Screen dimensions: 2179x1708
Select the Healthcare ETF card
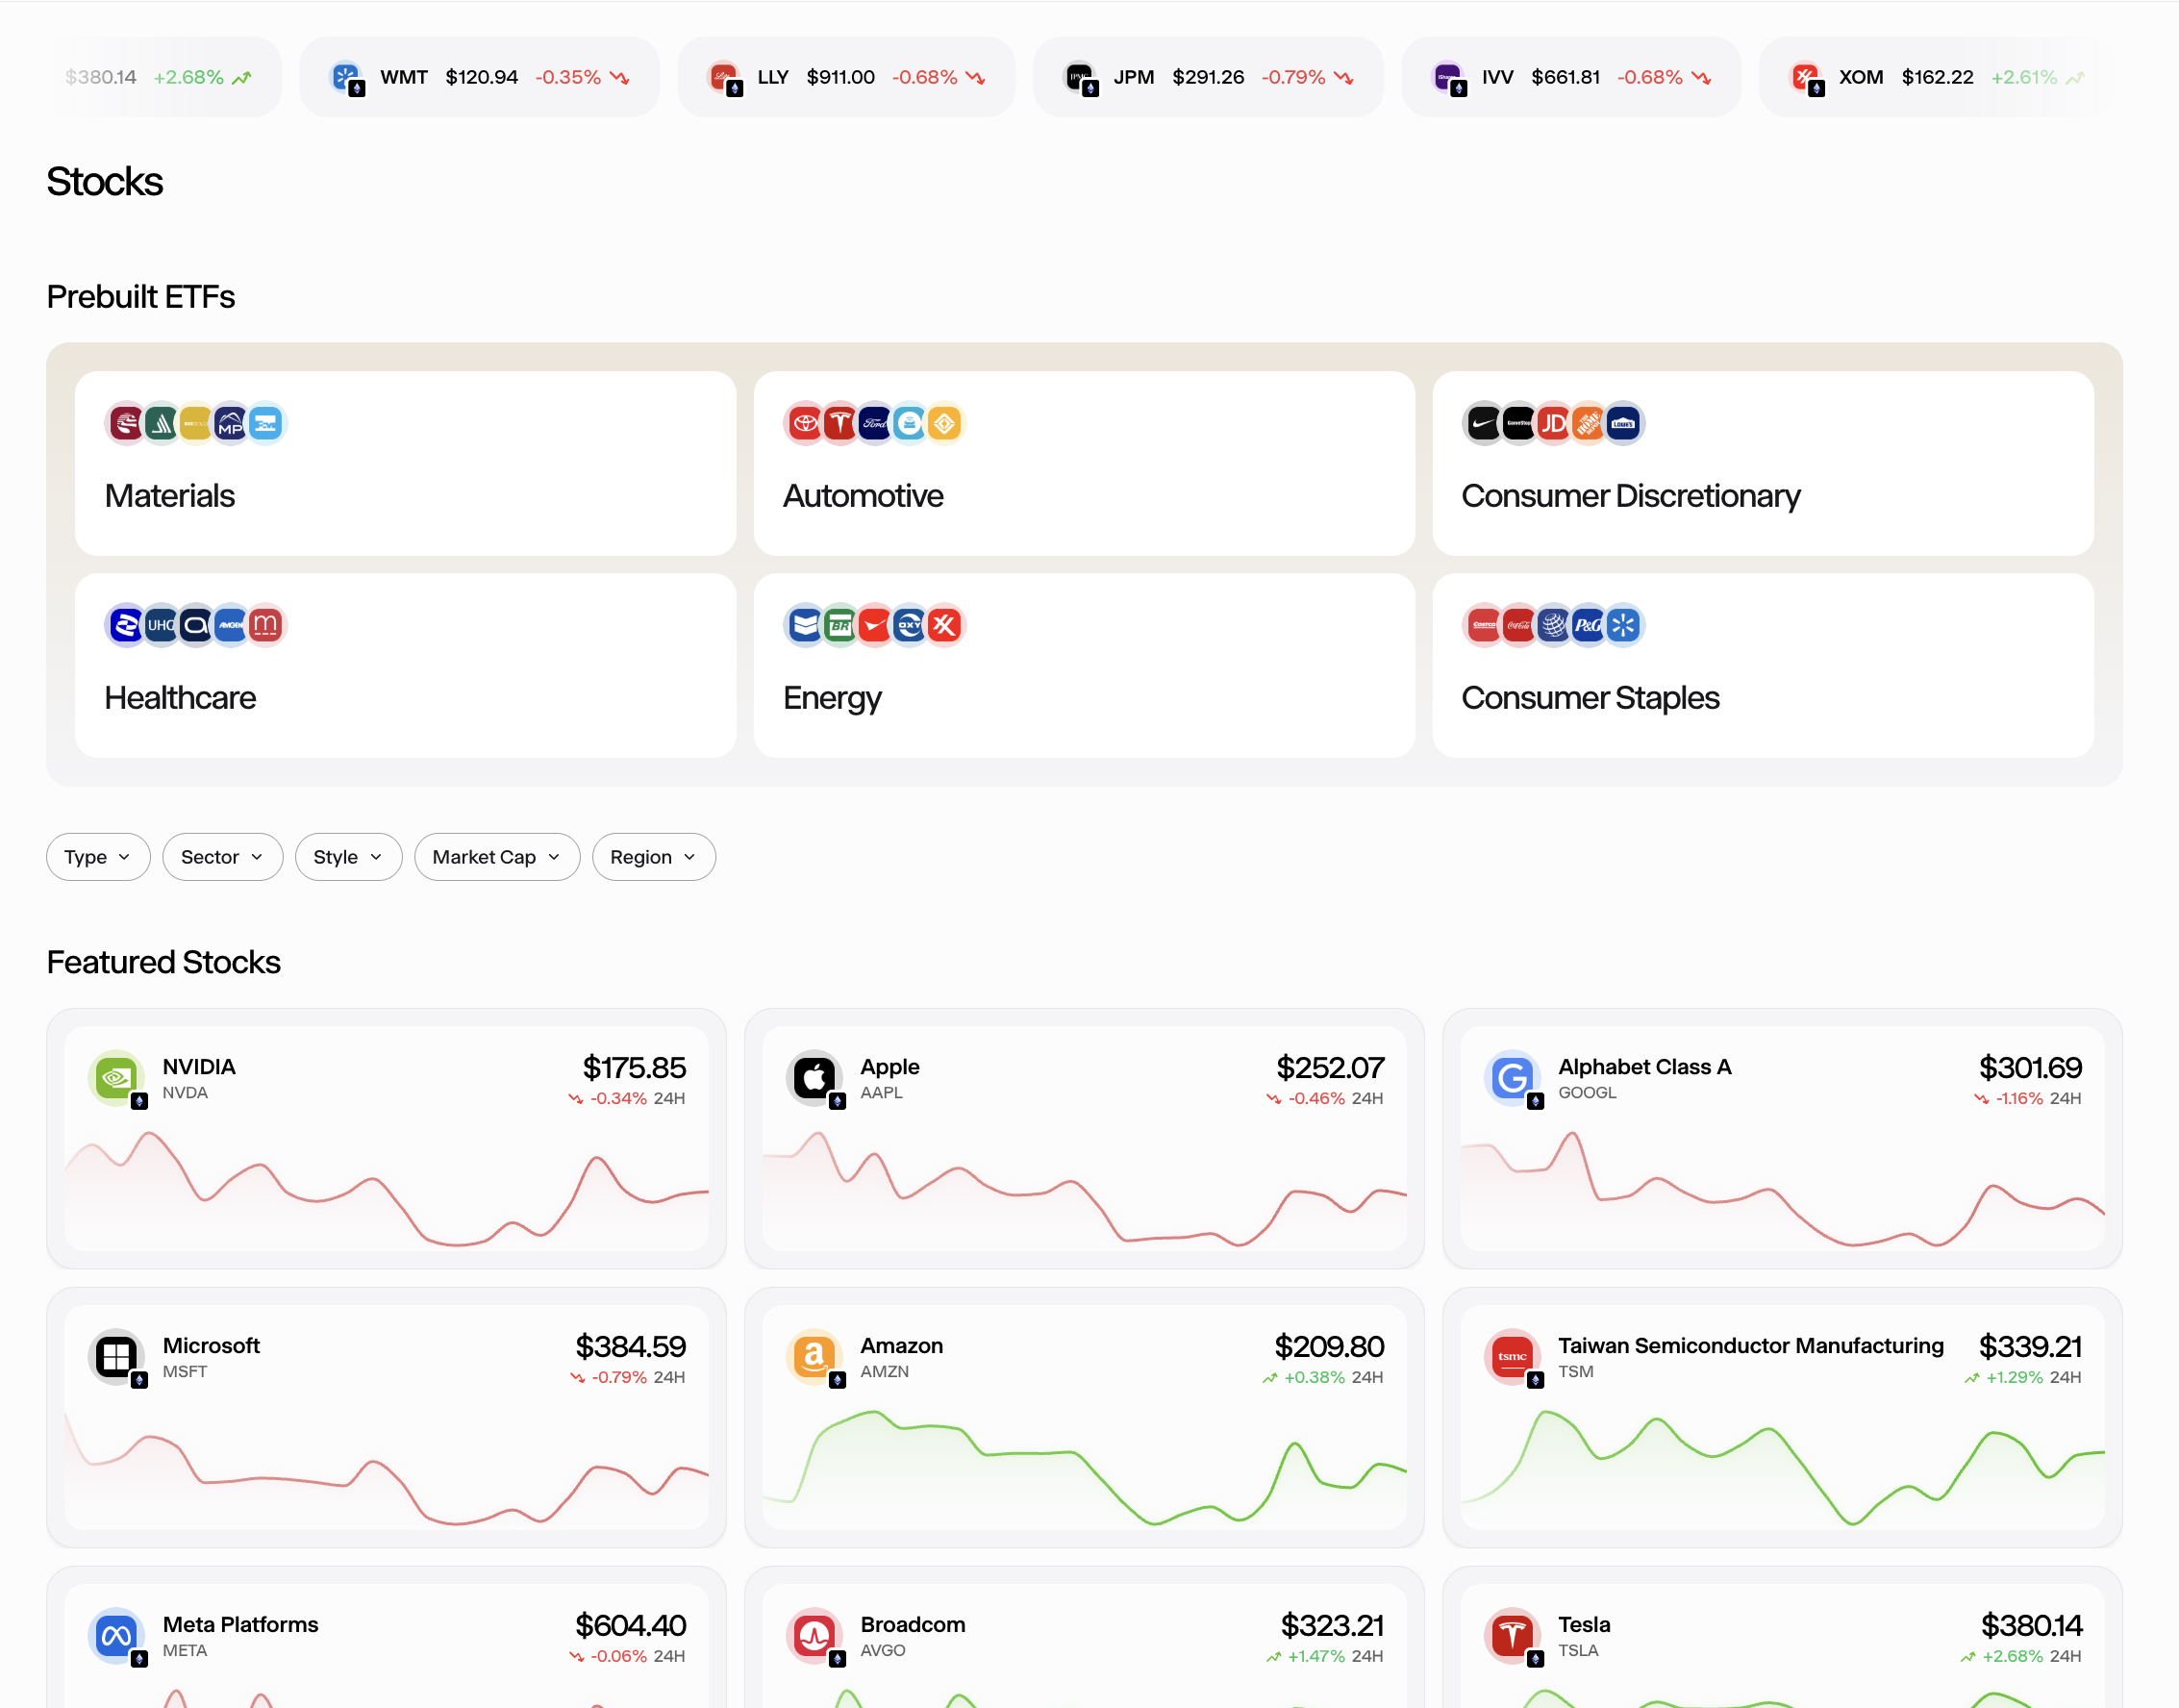click(x=405, y=665)
